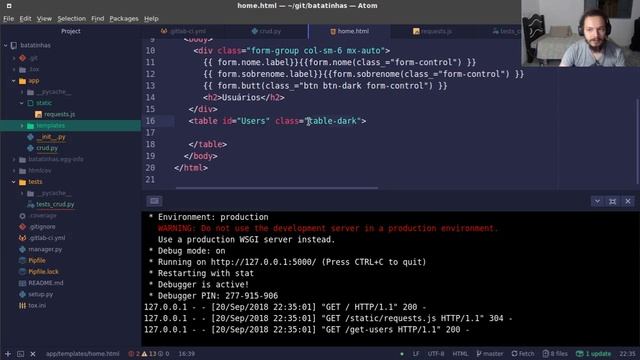Open the Find menu

point(98,19)
